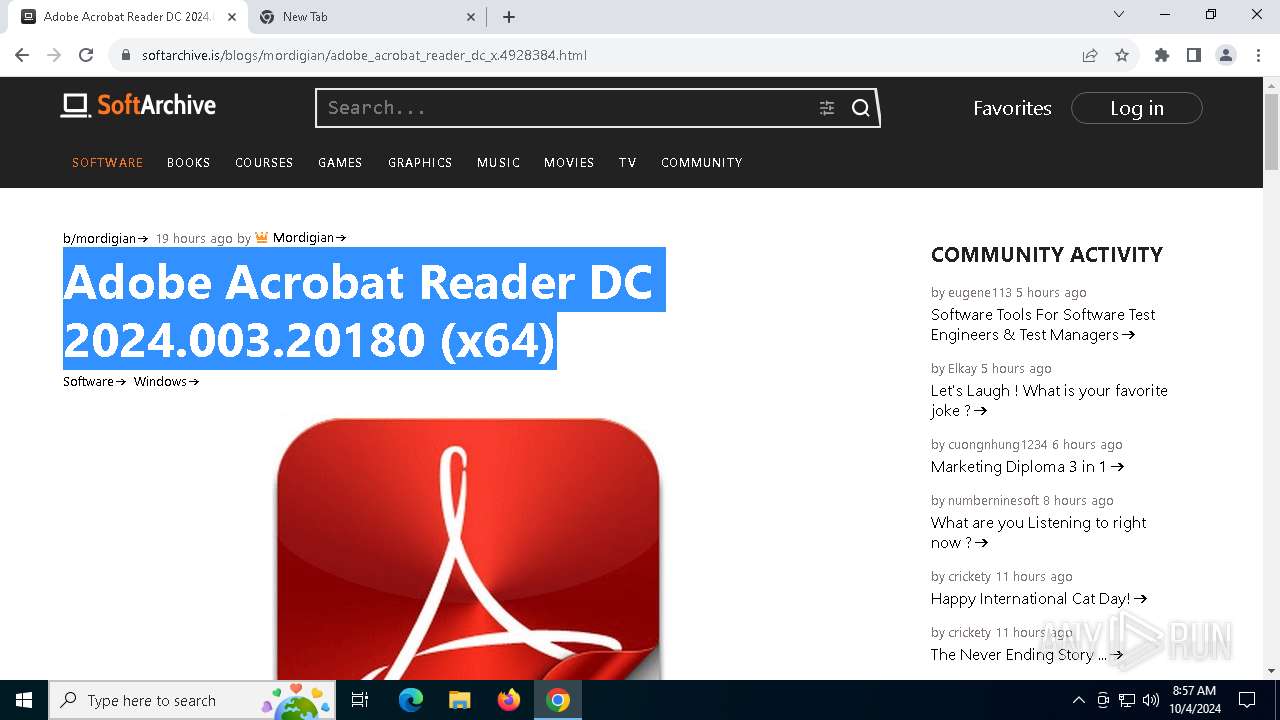Open the network tray icon
The image size is (1280, 720).
pyautogui.click(x=1127, y=700)
